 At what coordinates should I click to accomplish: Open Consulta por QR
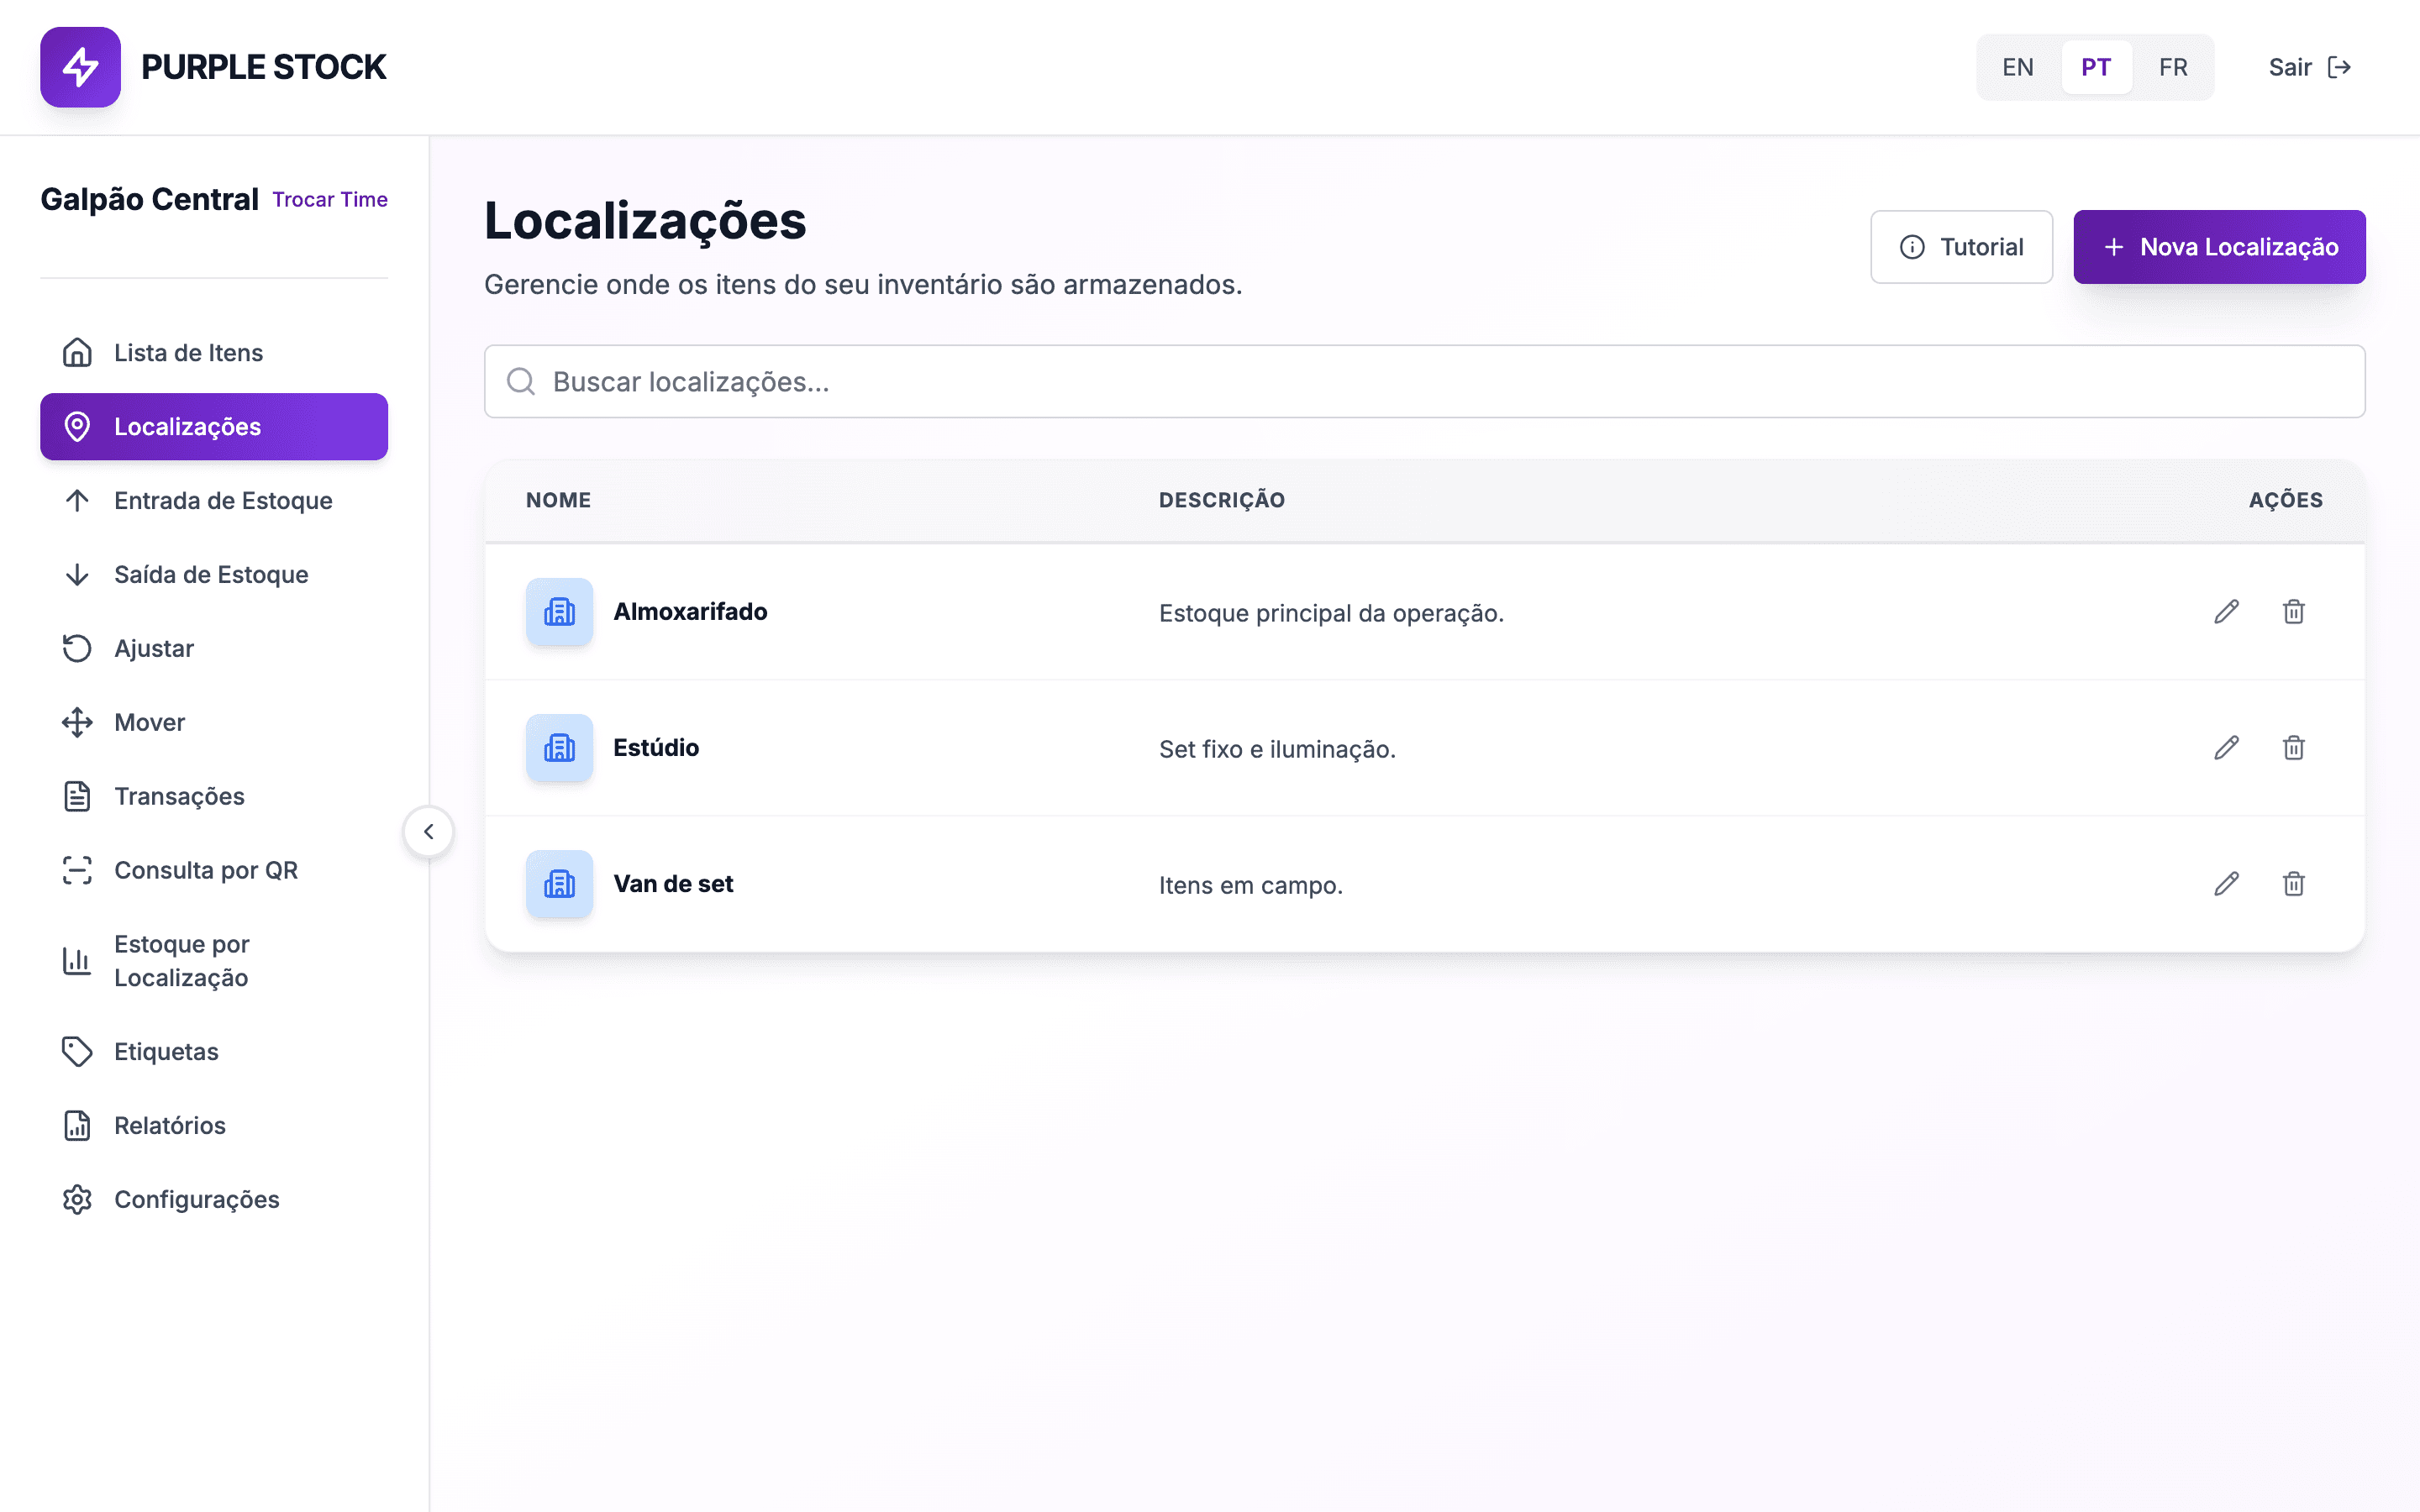[214, 871]
